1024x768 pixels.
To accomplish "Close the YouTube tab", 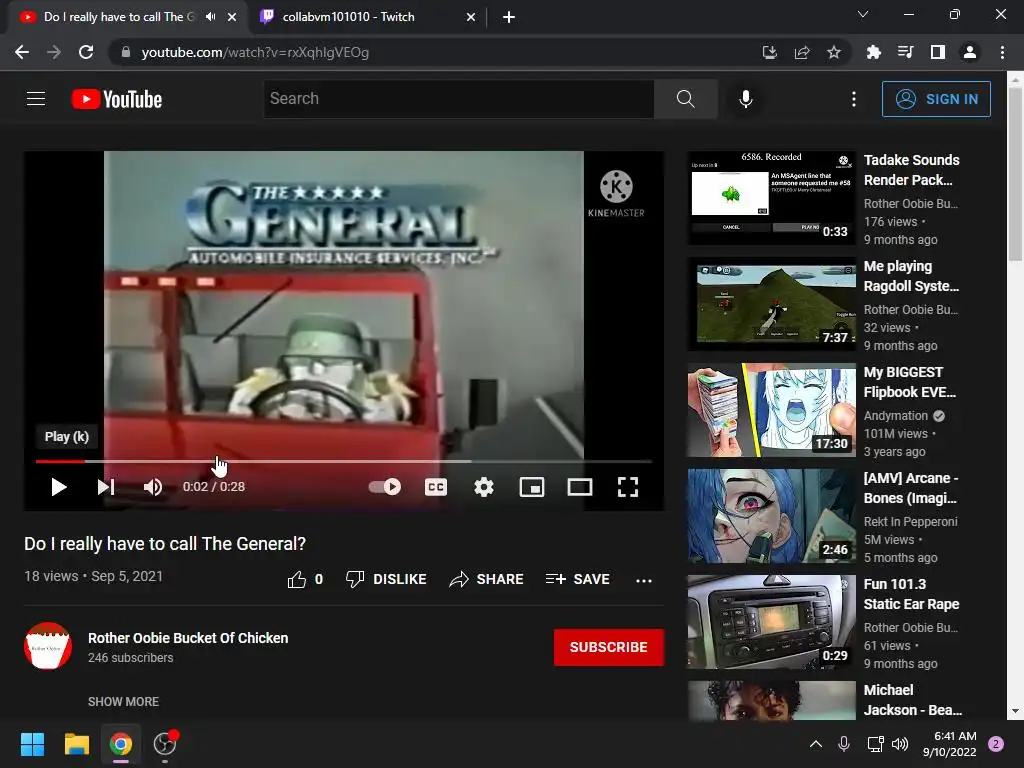I will click(x=232, y=17).
